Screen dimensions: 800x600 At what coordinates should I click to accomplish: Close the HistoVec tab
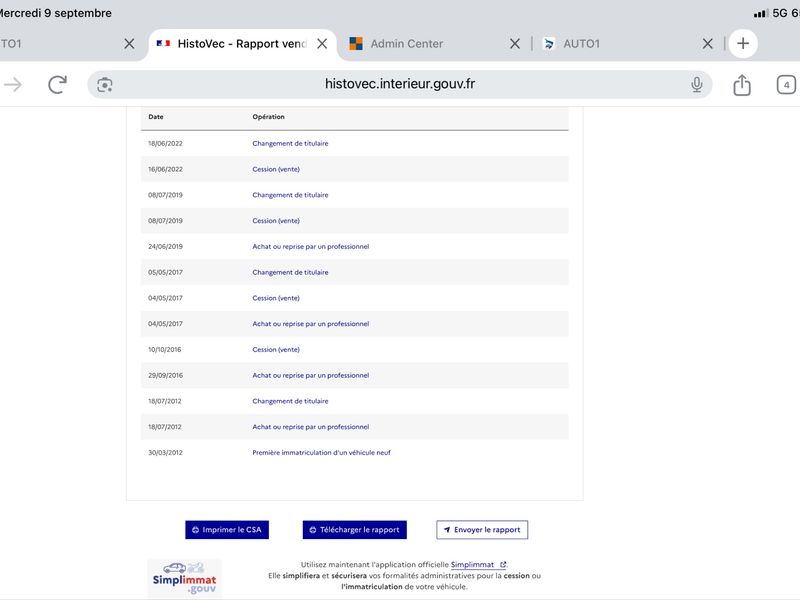[322, 44]
